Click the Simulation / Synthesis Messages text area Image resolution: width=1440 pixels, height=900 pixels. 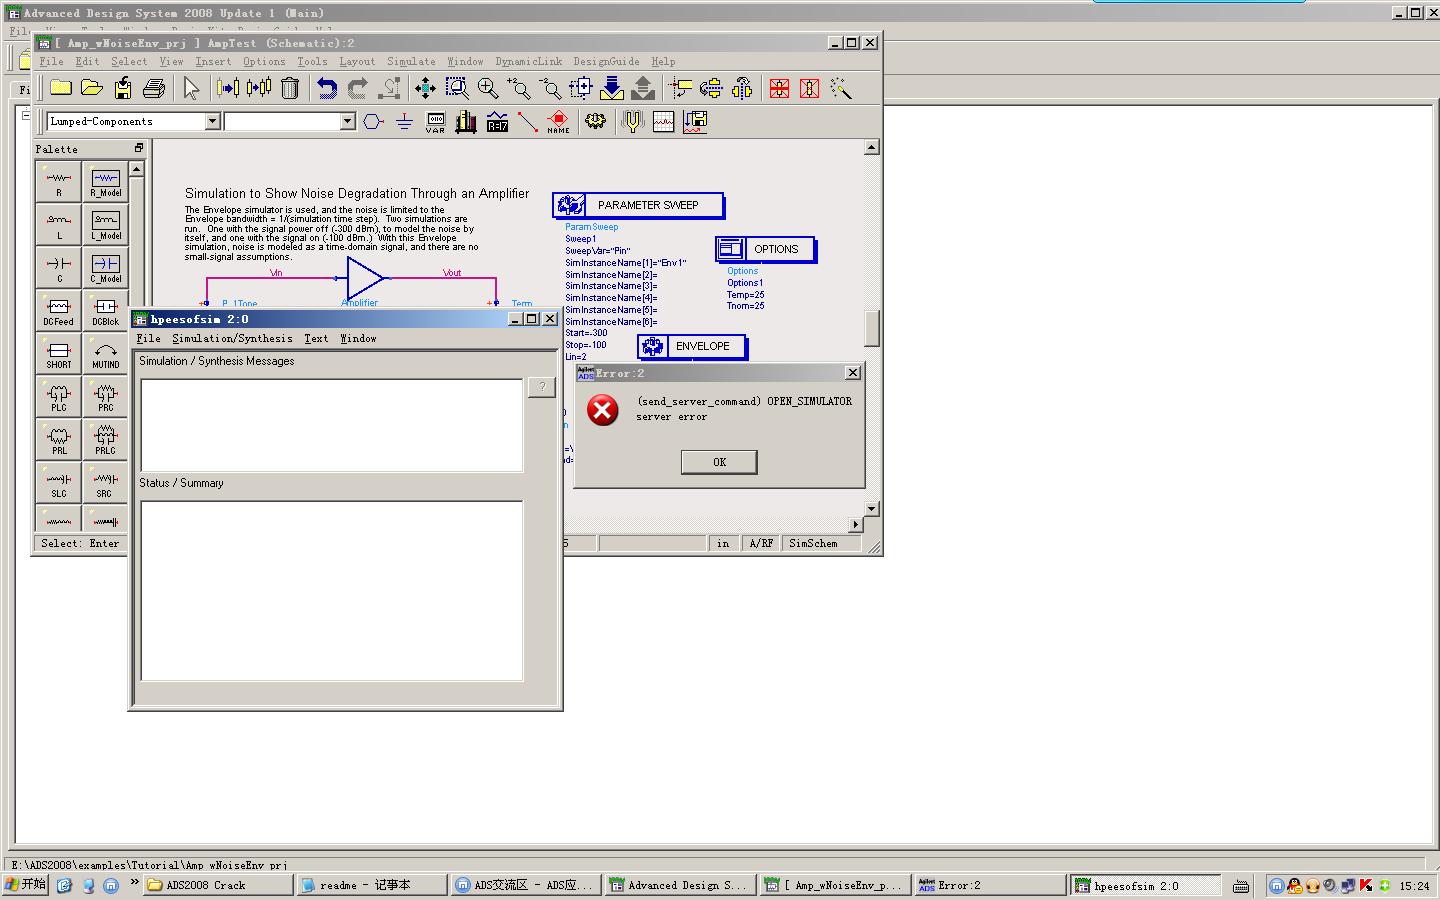click(331, 425)
